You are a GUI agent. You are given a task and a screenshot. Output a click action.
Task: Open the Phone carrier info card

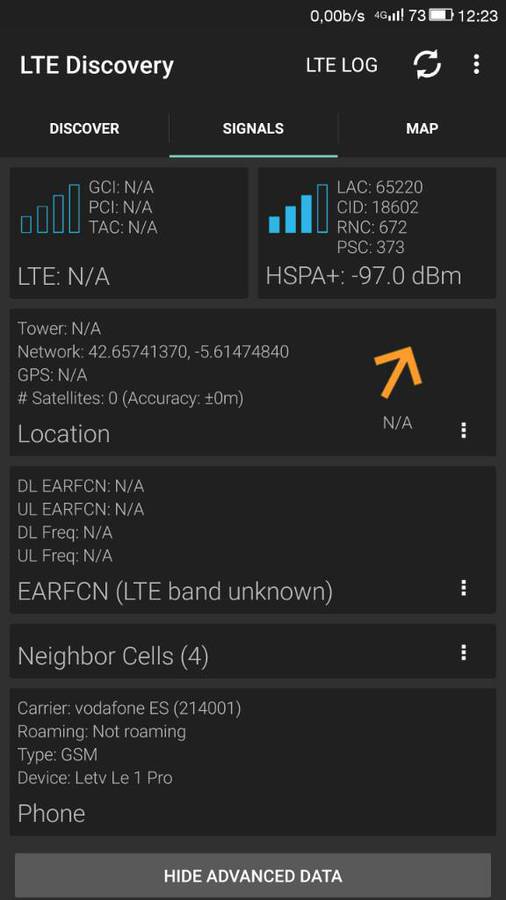point(253,762)
